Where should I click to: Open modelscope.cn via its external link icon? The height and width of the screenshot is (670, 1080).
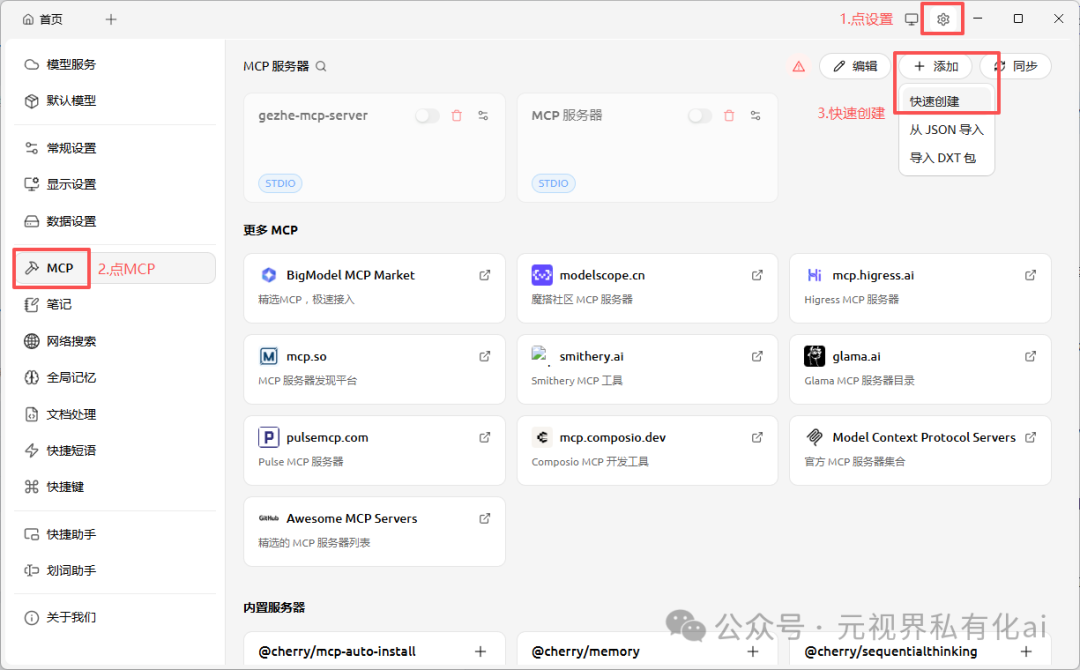point(757,274)
